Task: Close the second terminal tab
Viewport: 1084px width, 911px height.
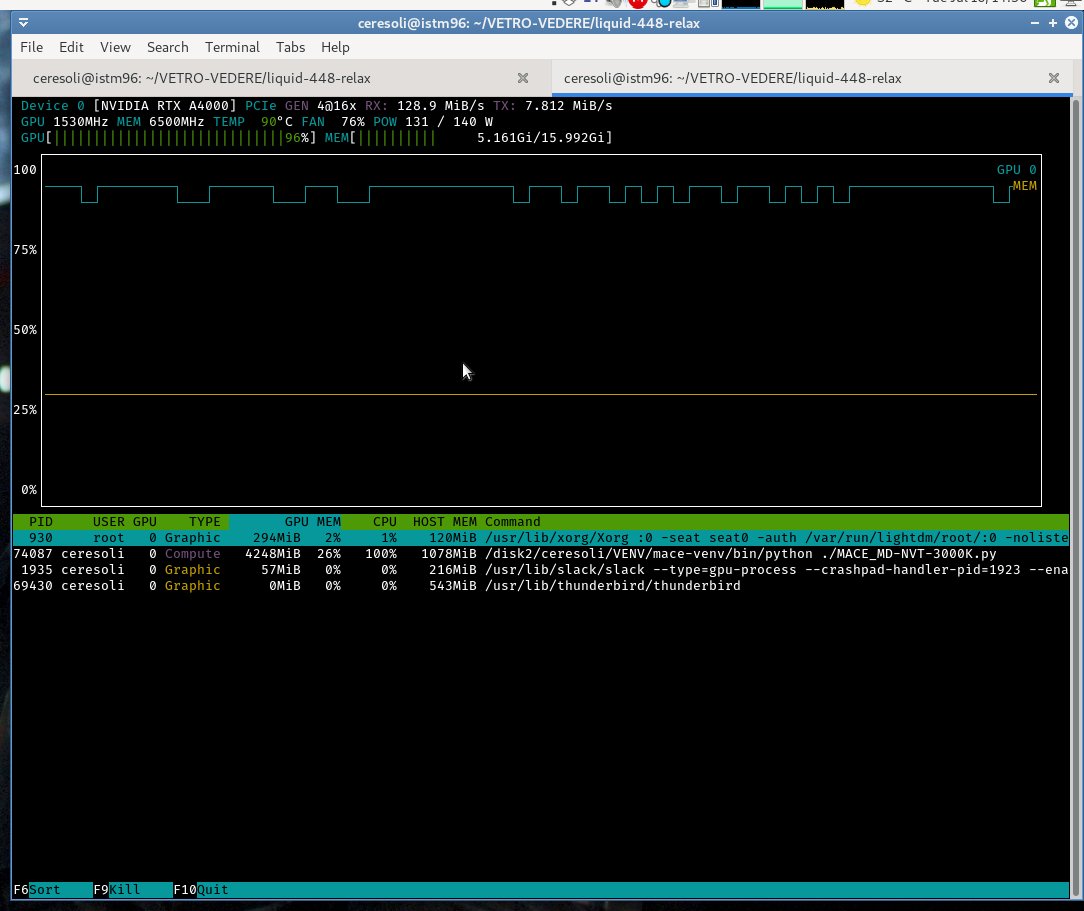Action: 1054,78
